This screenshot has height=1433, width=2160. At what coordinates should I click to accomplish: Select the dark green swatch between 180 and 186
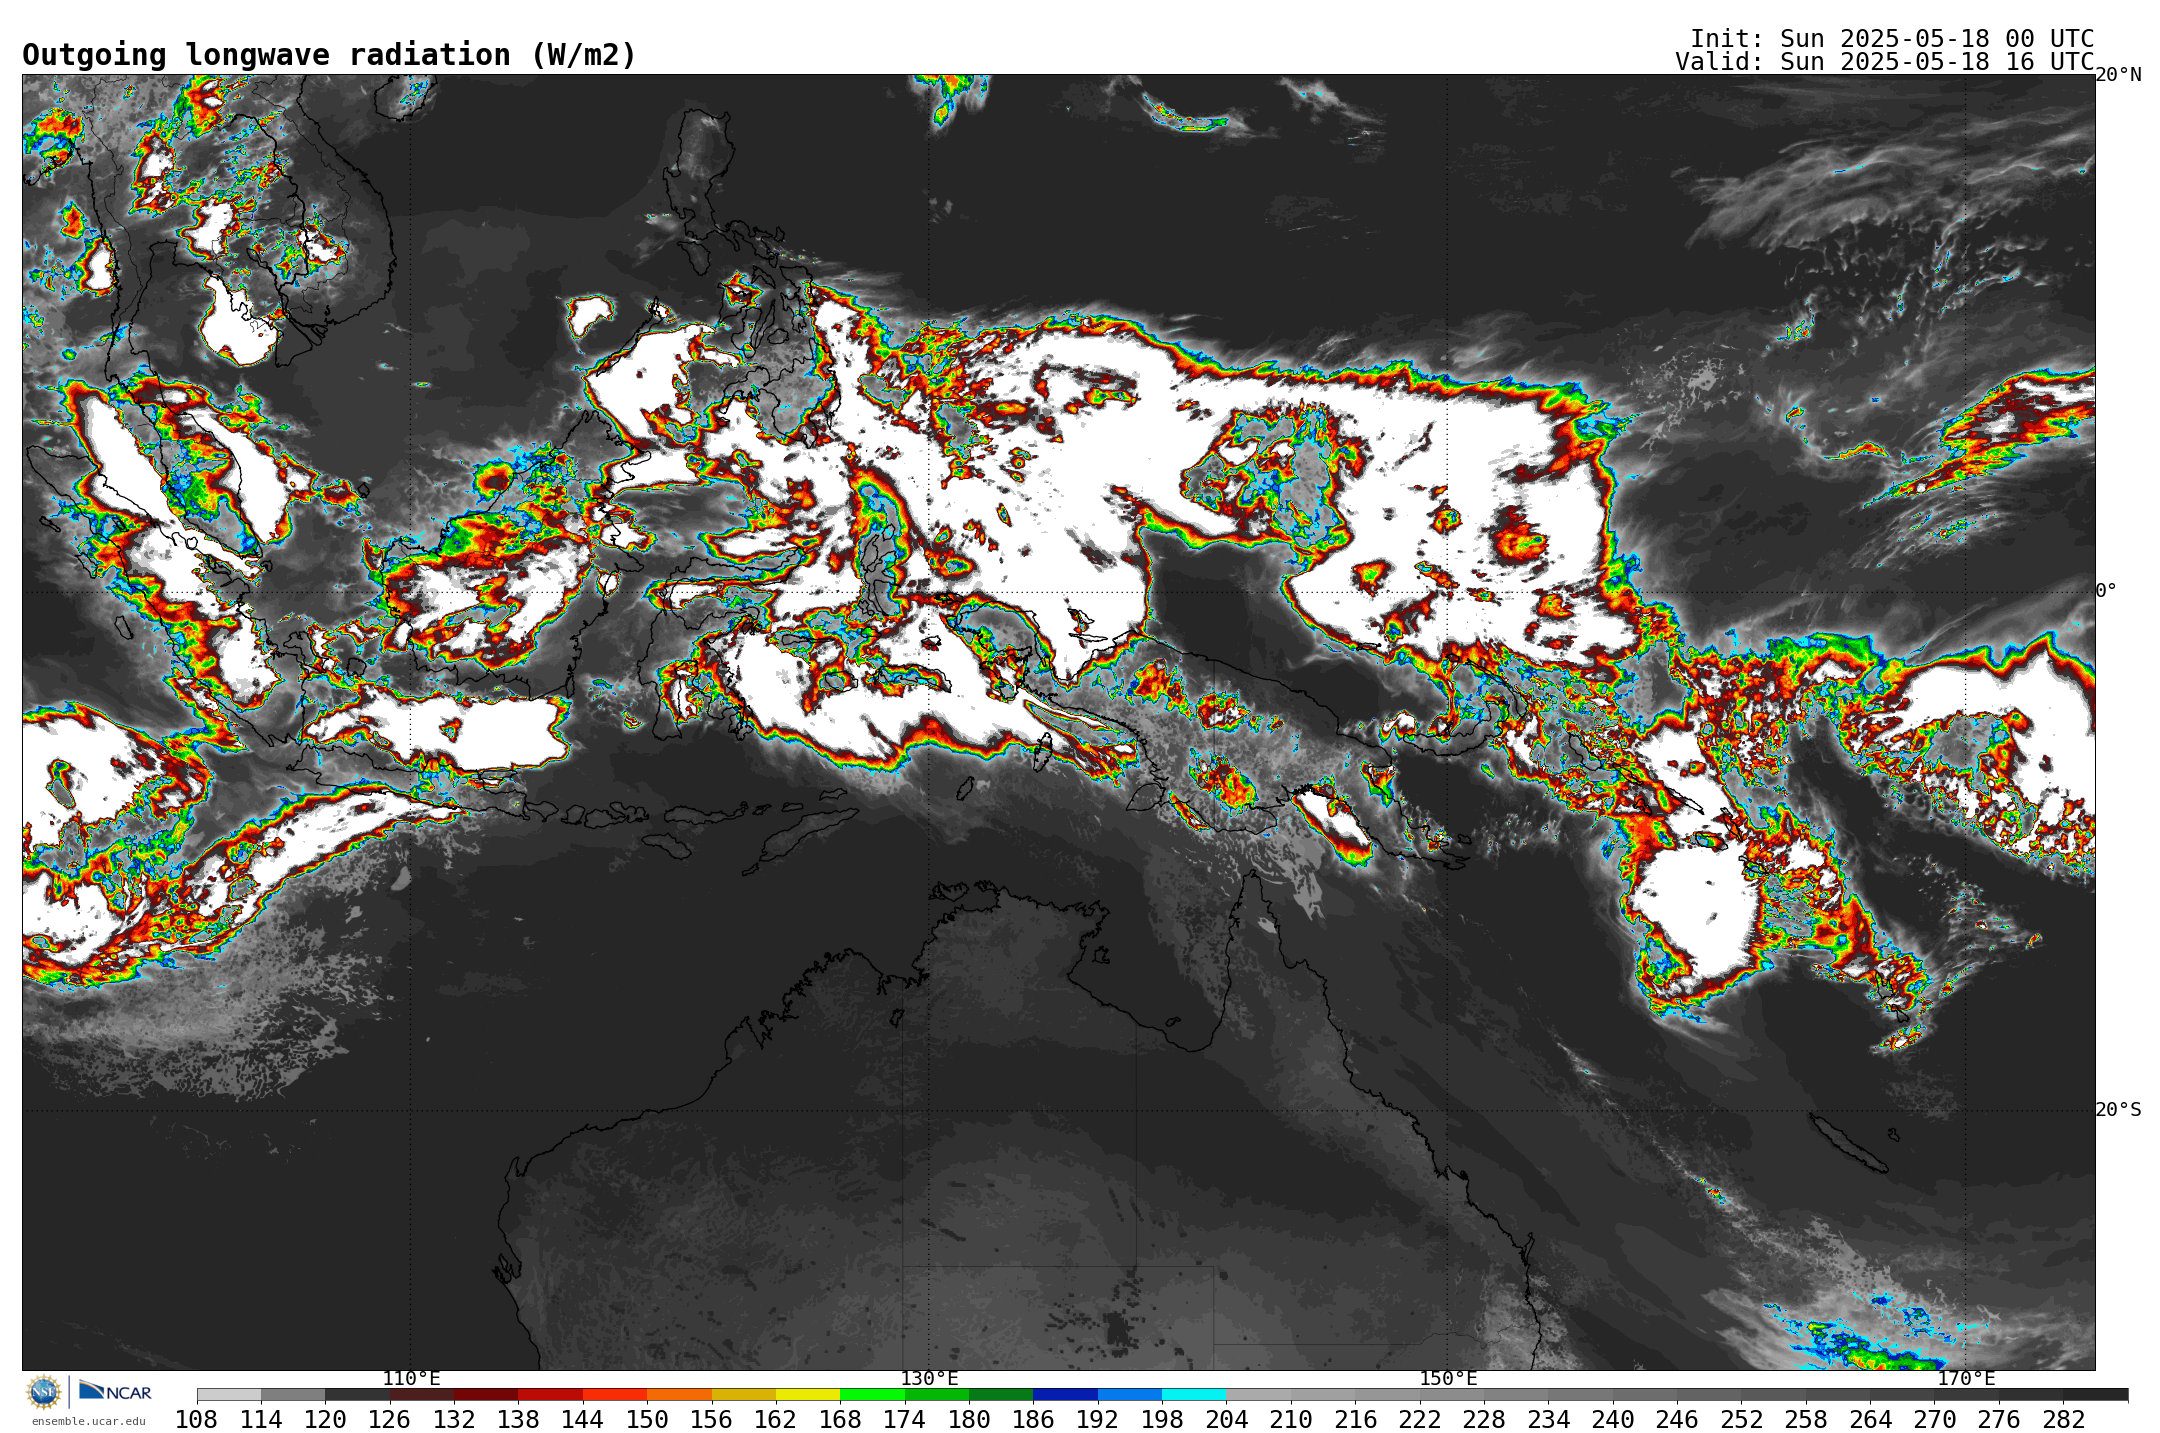coord(1001,1395)
